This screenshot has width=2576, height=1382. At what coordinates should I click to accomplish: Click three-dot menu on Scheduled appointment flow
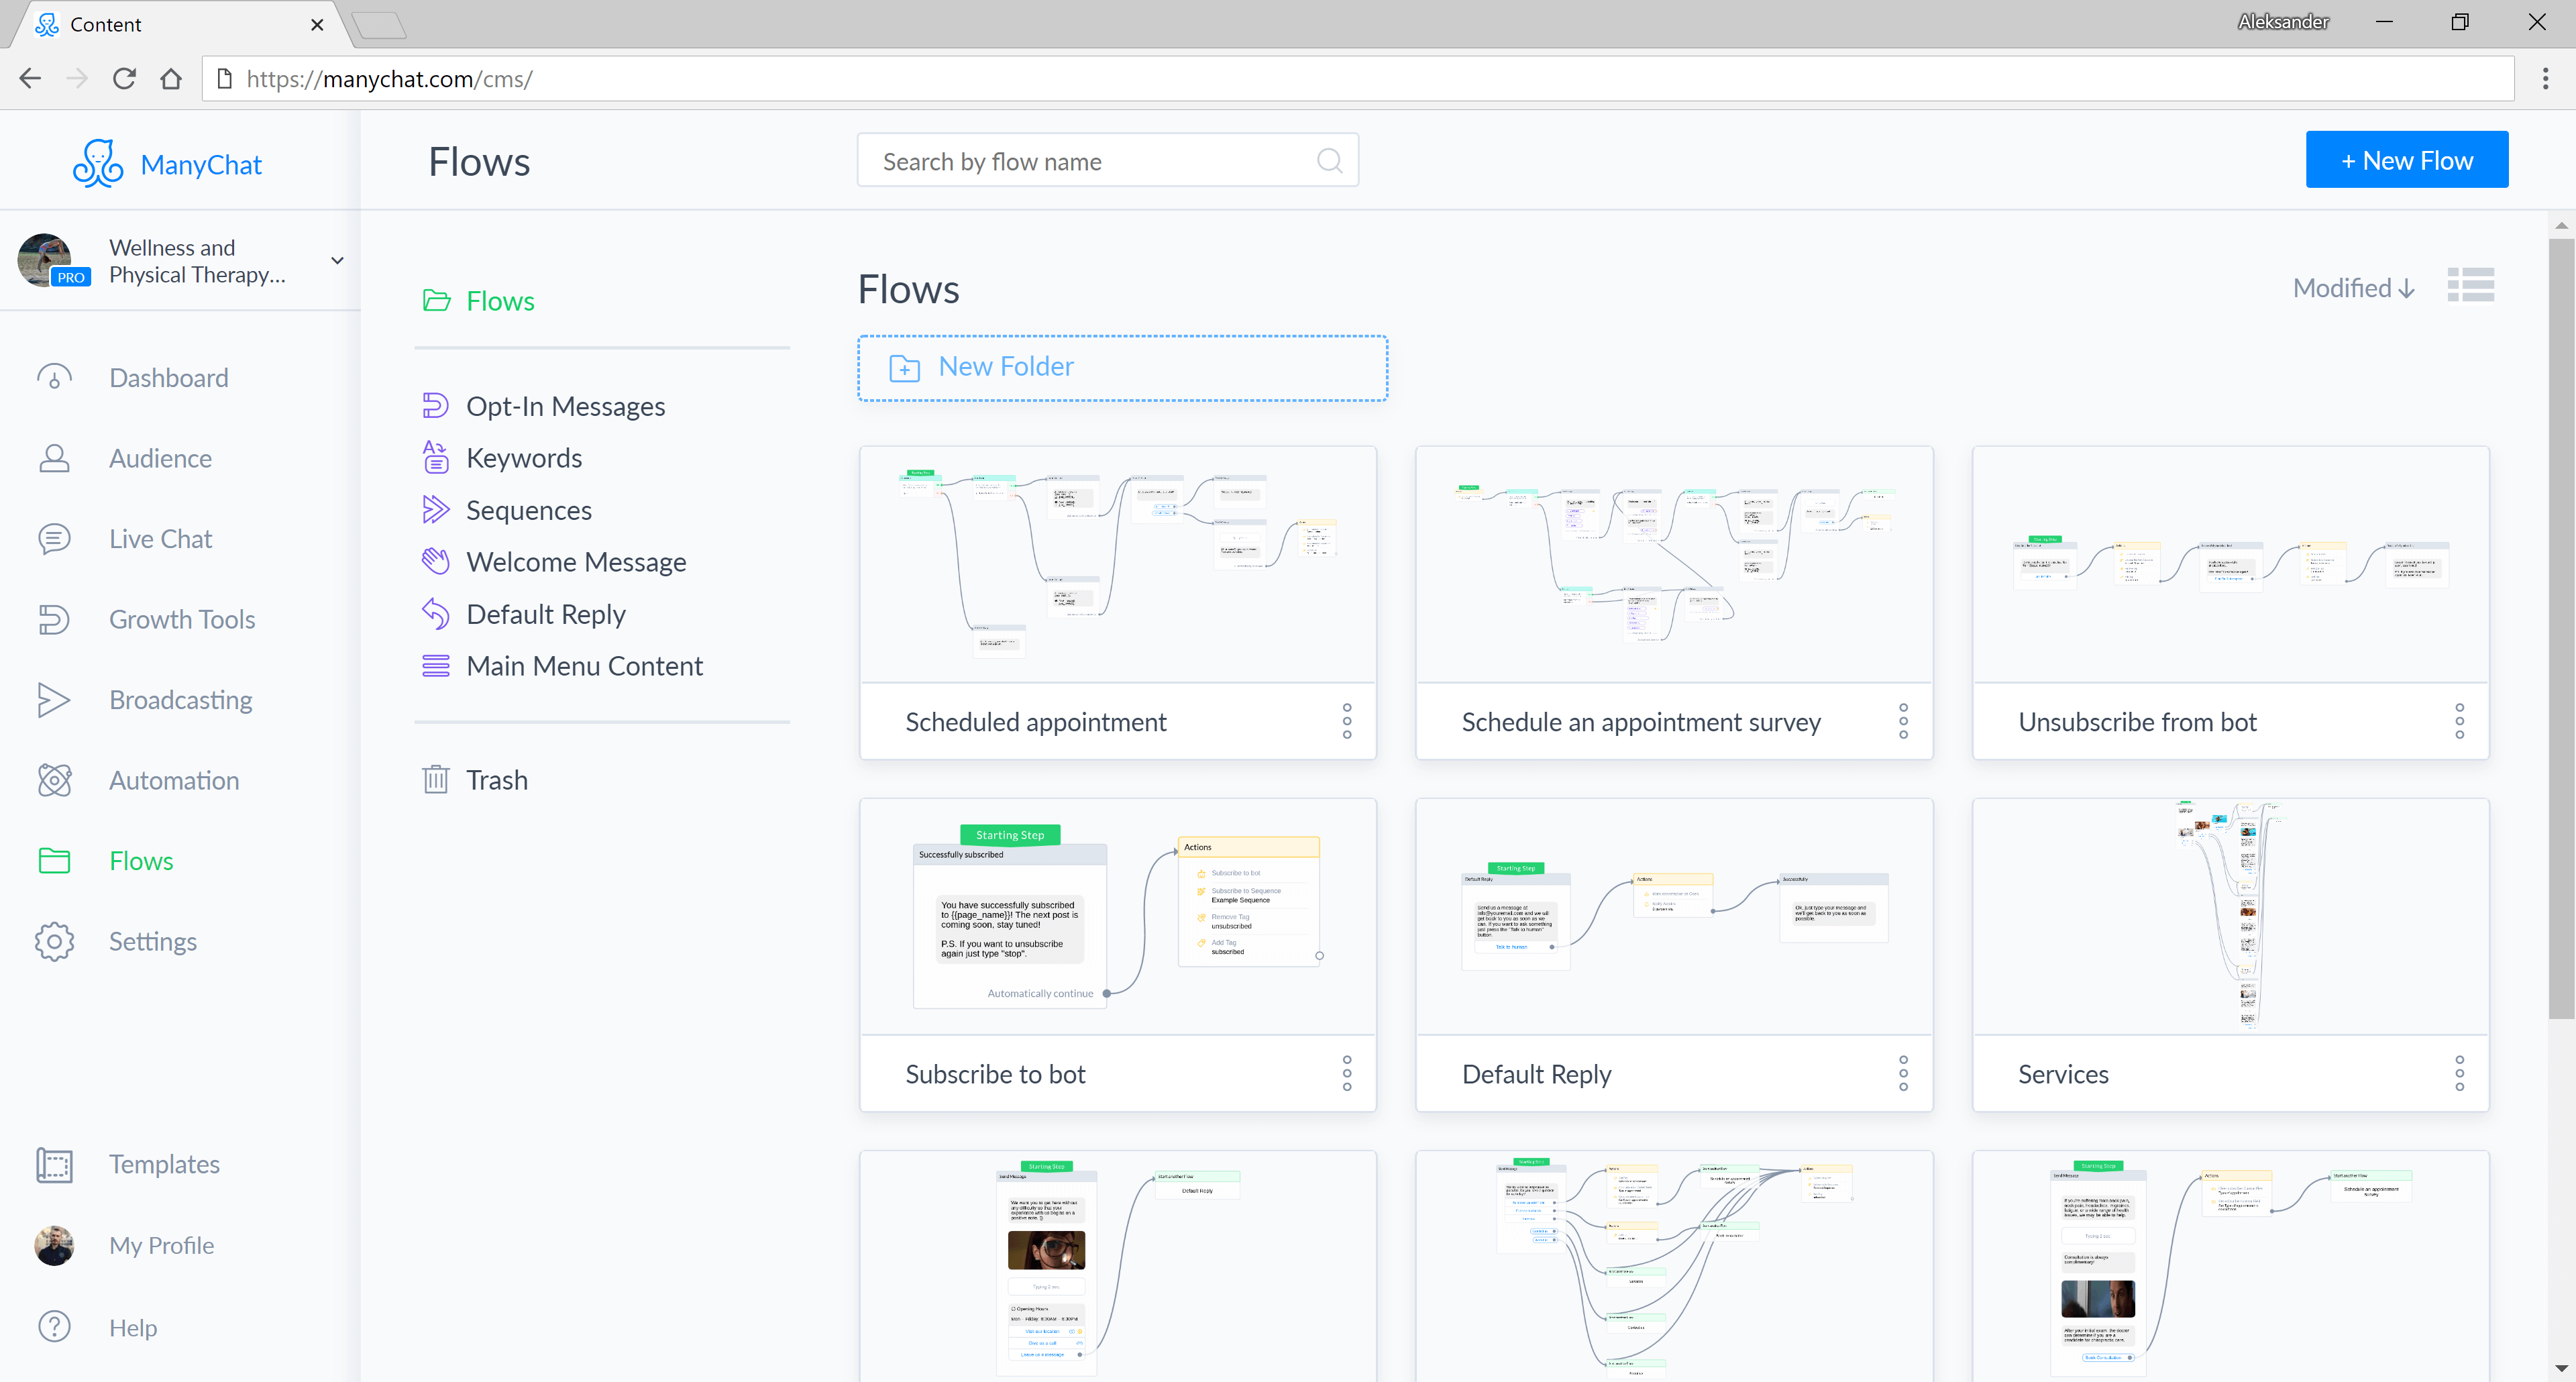coord(1348,721)
